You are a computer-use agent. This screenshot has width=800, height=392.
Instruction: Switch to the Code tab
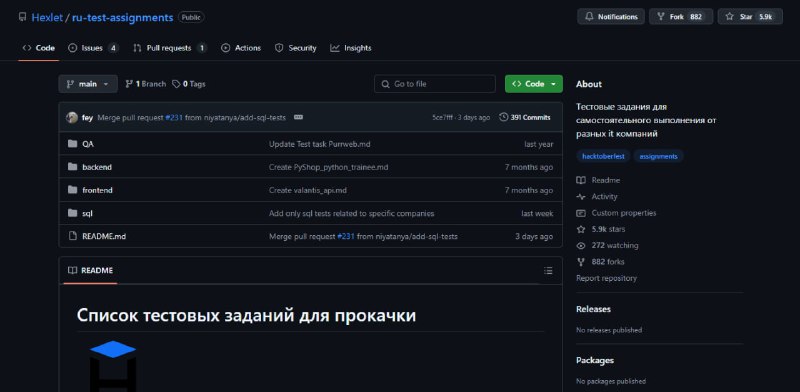pos(39,48)
